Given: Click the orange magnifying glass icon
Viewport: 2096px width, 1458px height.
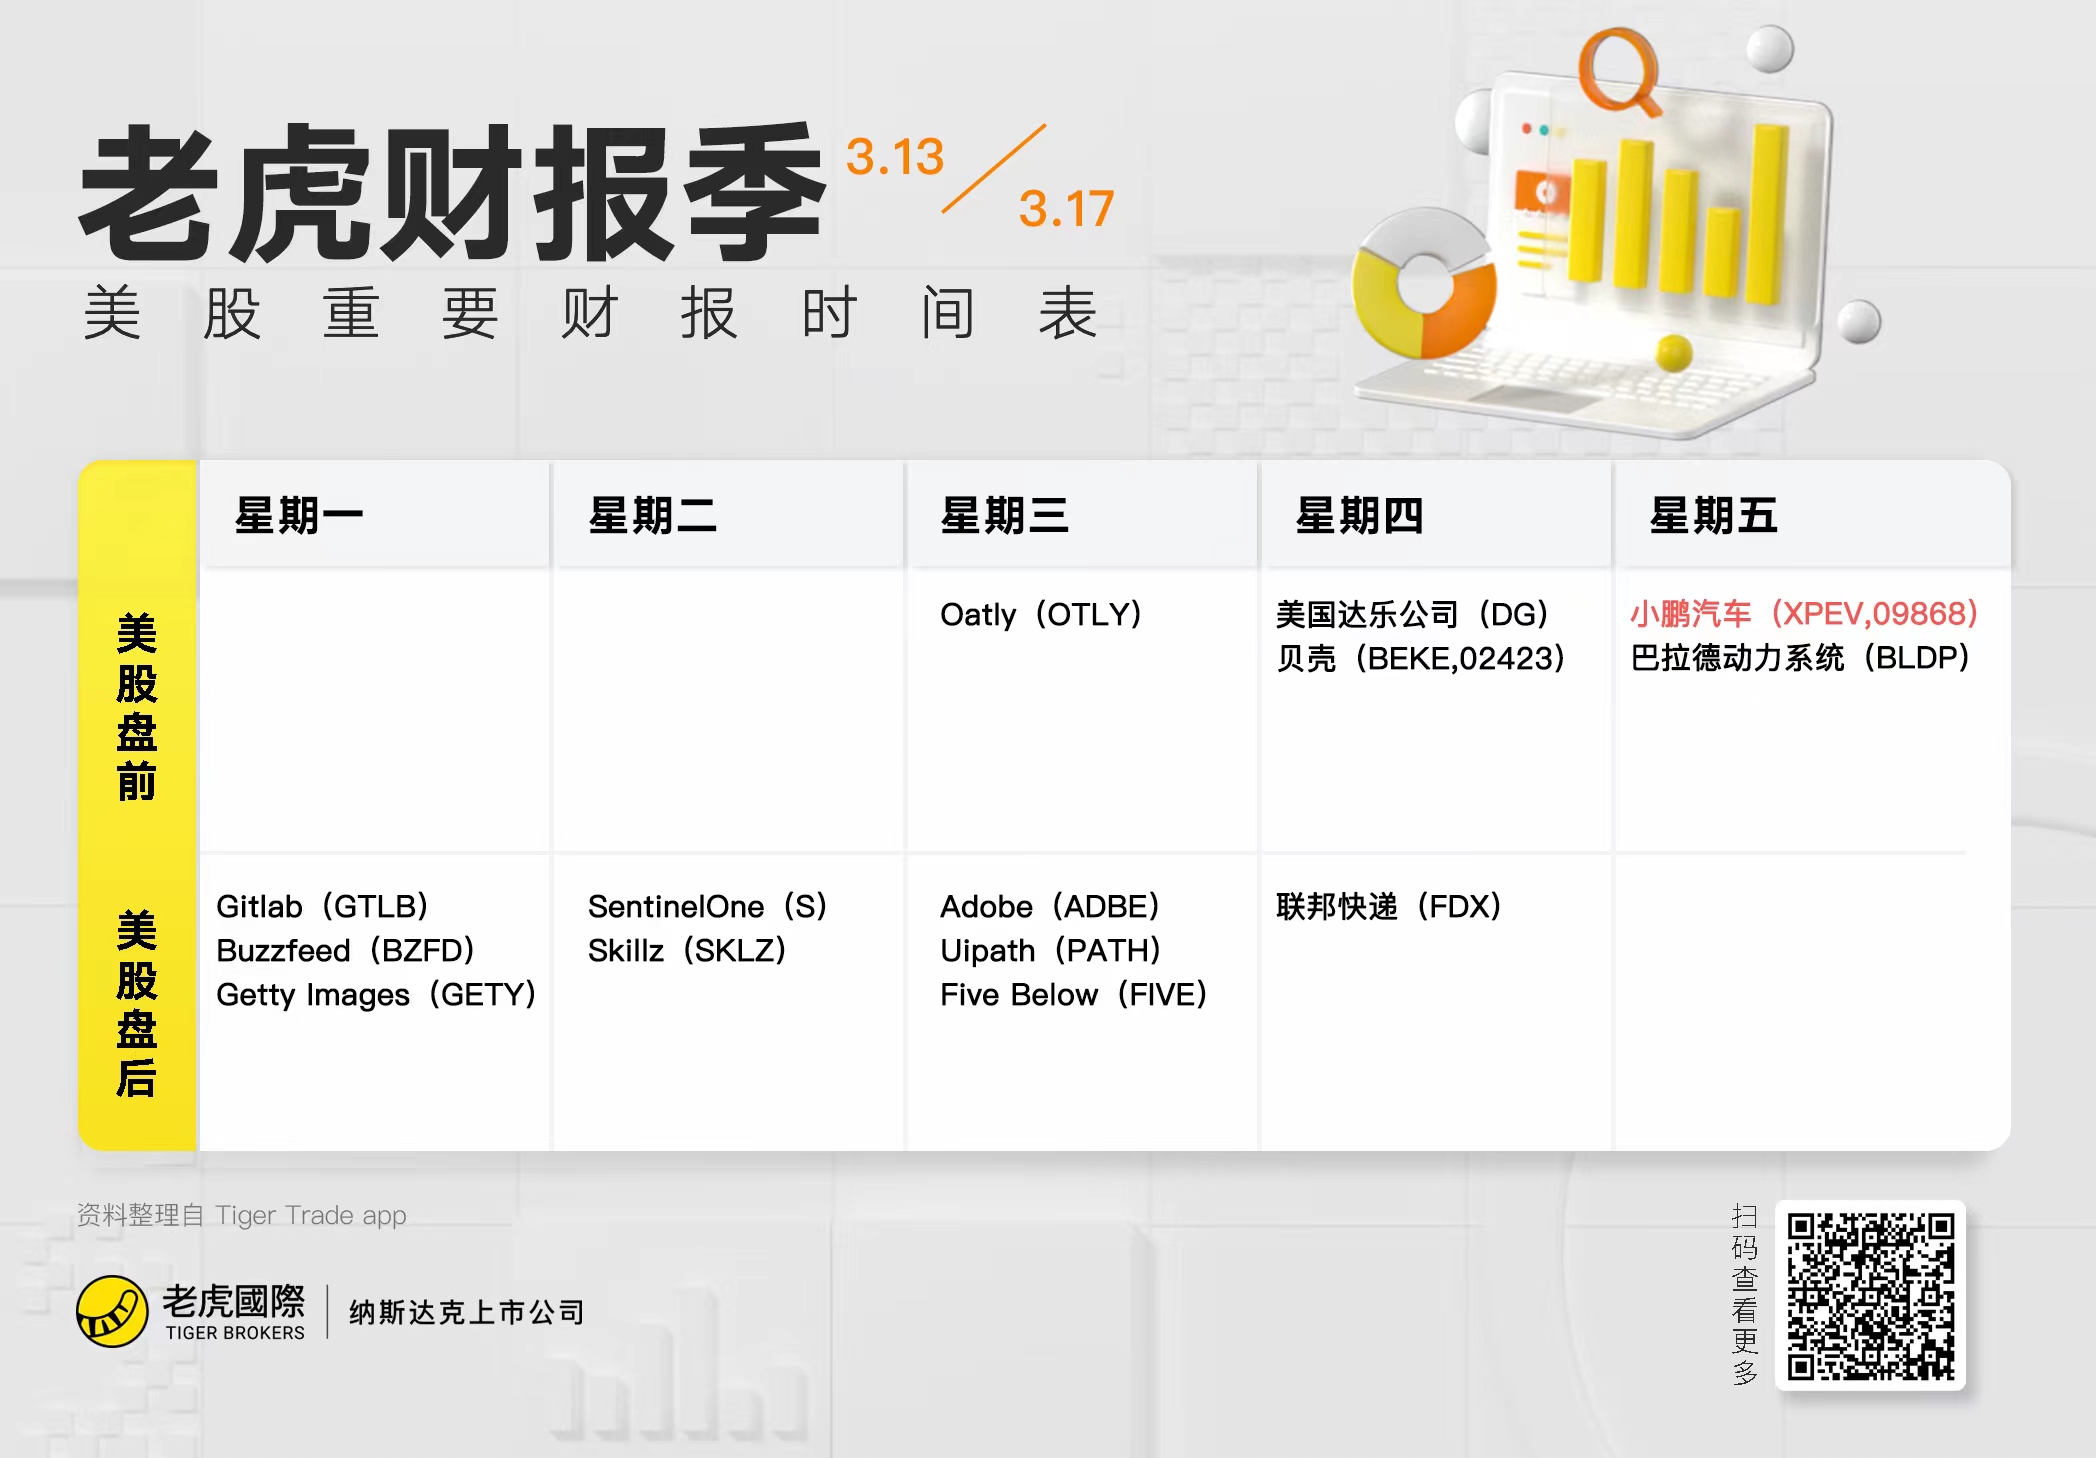Looking at the screenshot, I should [x=1618, y=71].
